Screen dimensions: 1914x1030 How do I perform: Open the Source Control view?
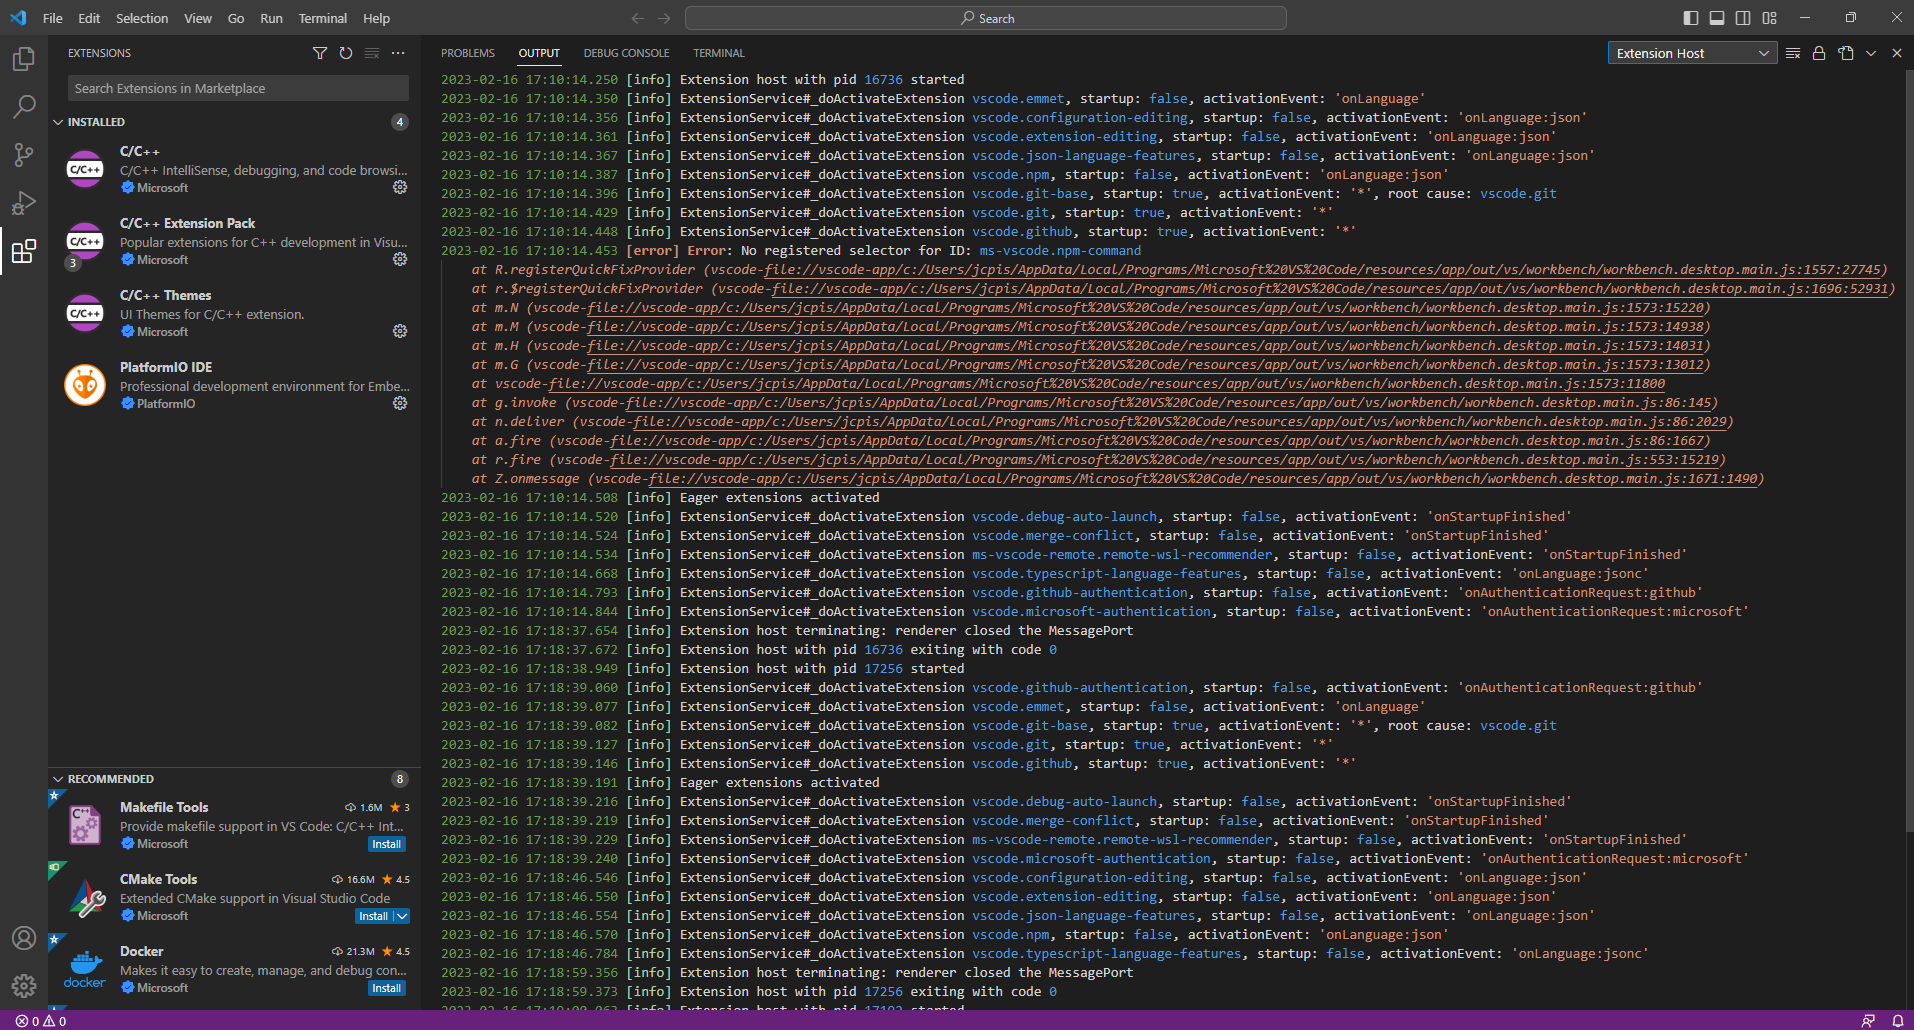[x=24, y=155]
